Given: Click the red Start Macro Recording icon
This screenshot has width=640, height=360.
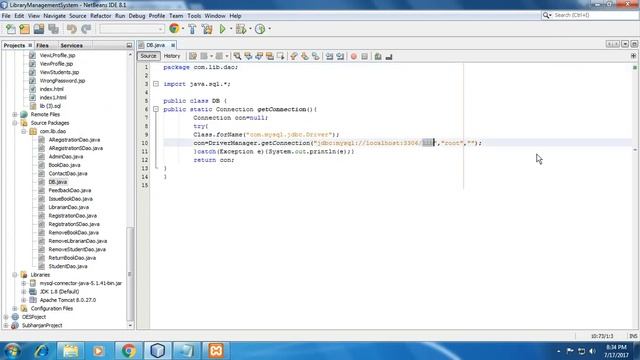Looking at the screenshot, I should [353, 56].
